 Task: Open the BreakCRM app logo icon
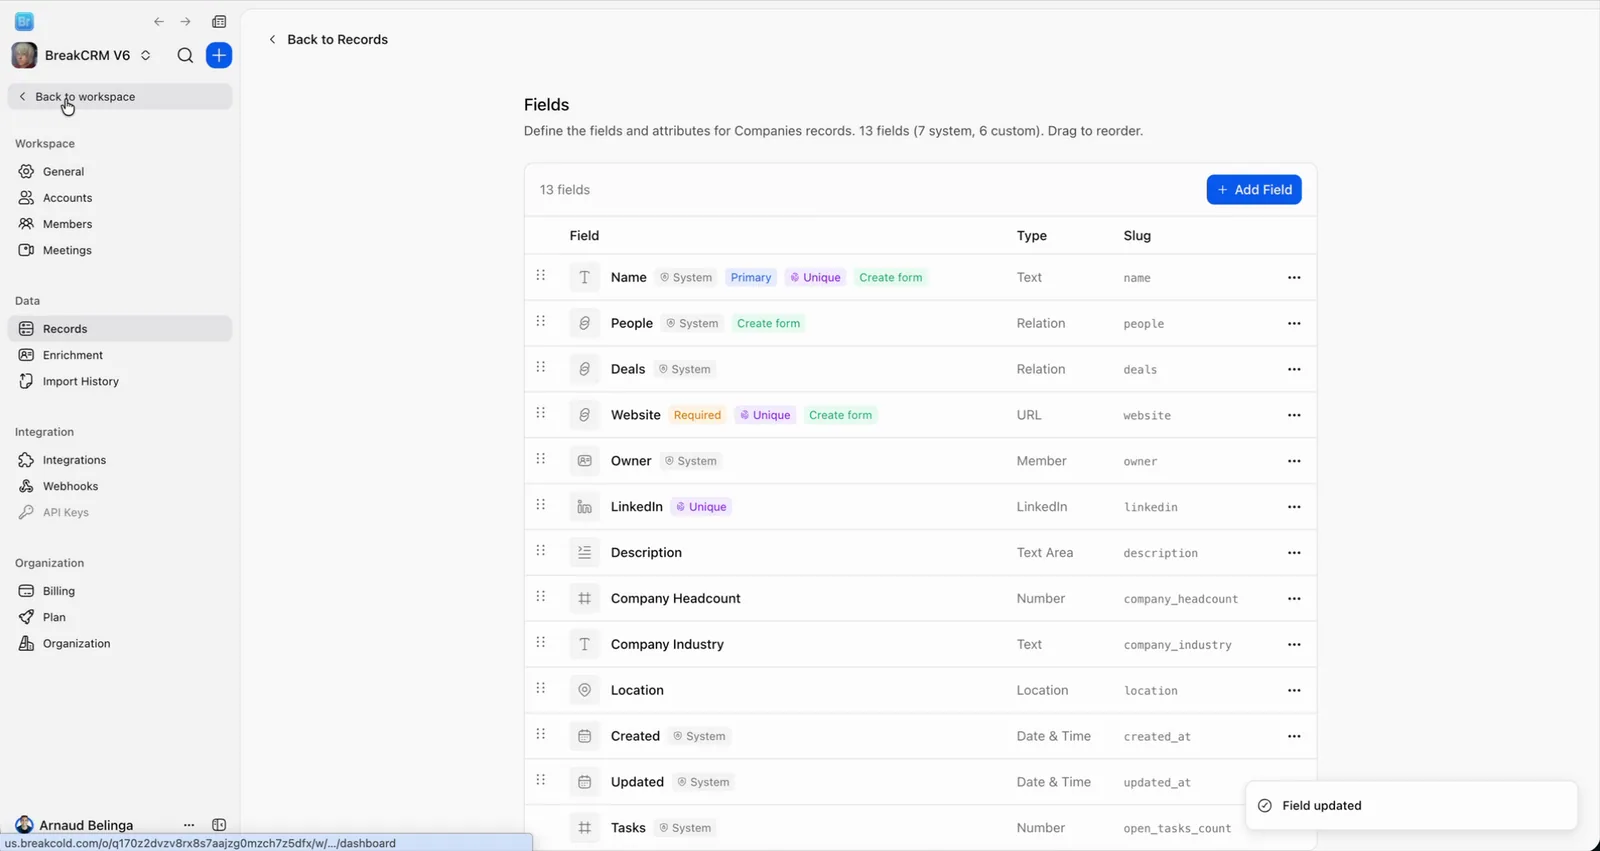pos(24,21)
